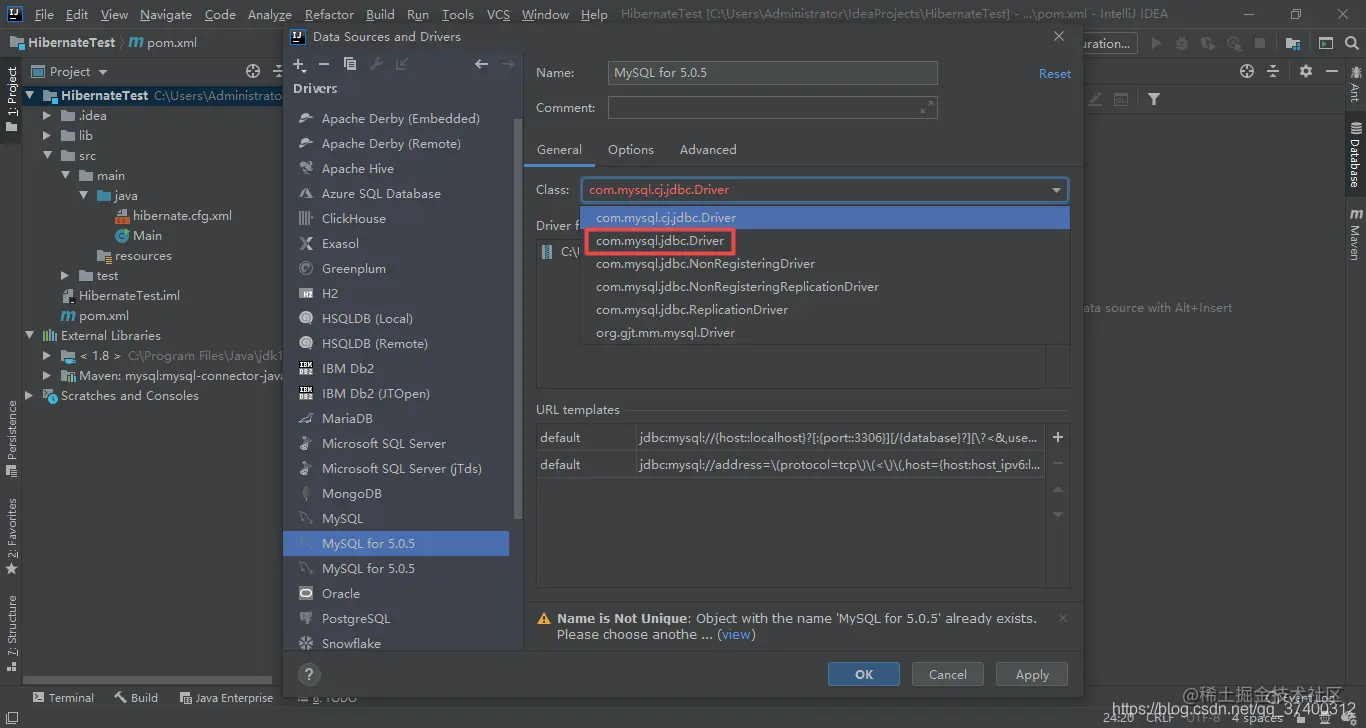Click the Comment input field
The image size is (1366, 728).
pyautogui.click(x=772, y=107)
